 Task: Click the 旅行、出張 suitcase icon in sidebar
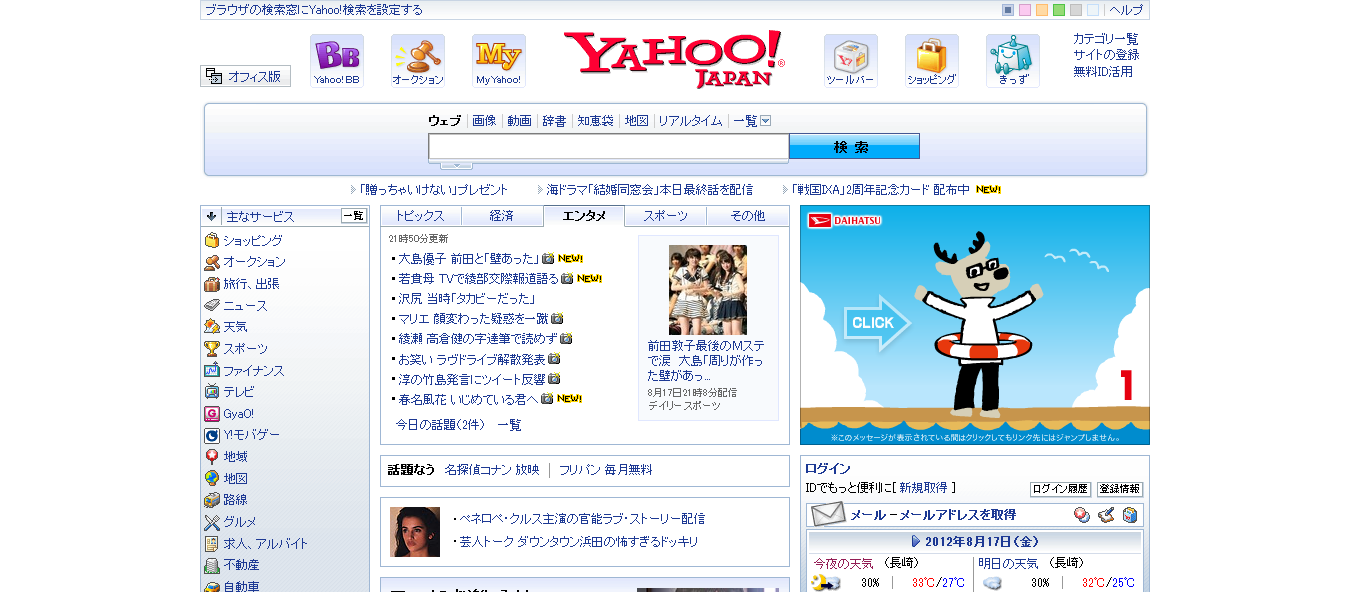pos(212,284)
